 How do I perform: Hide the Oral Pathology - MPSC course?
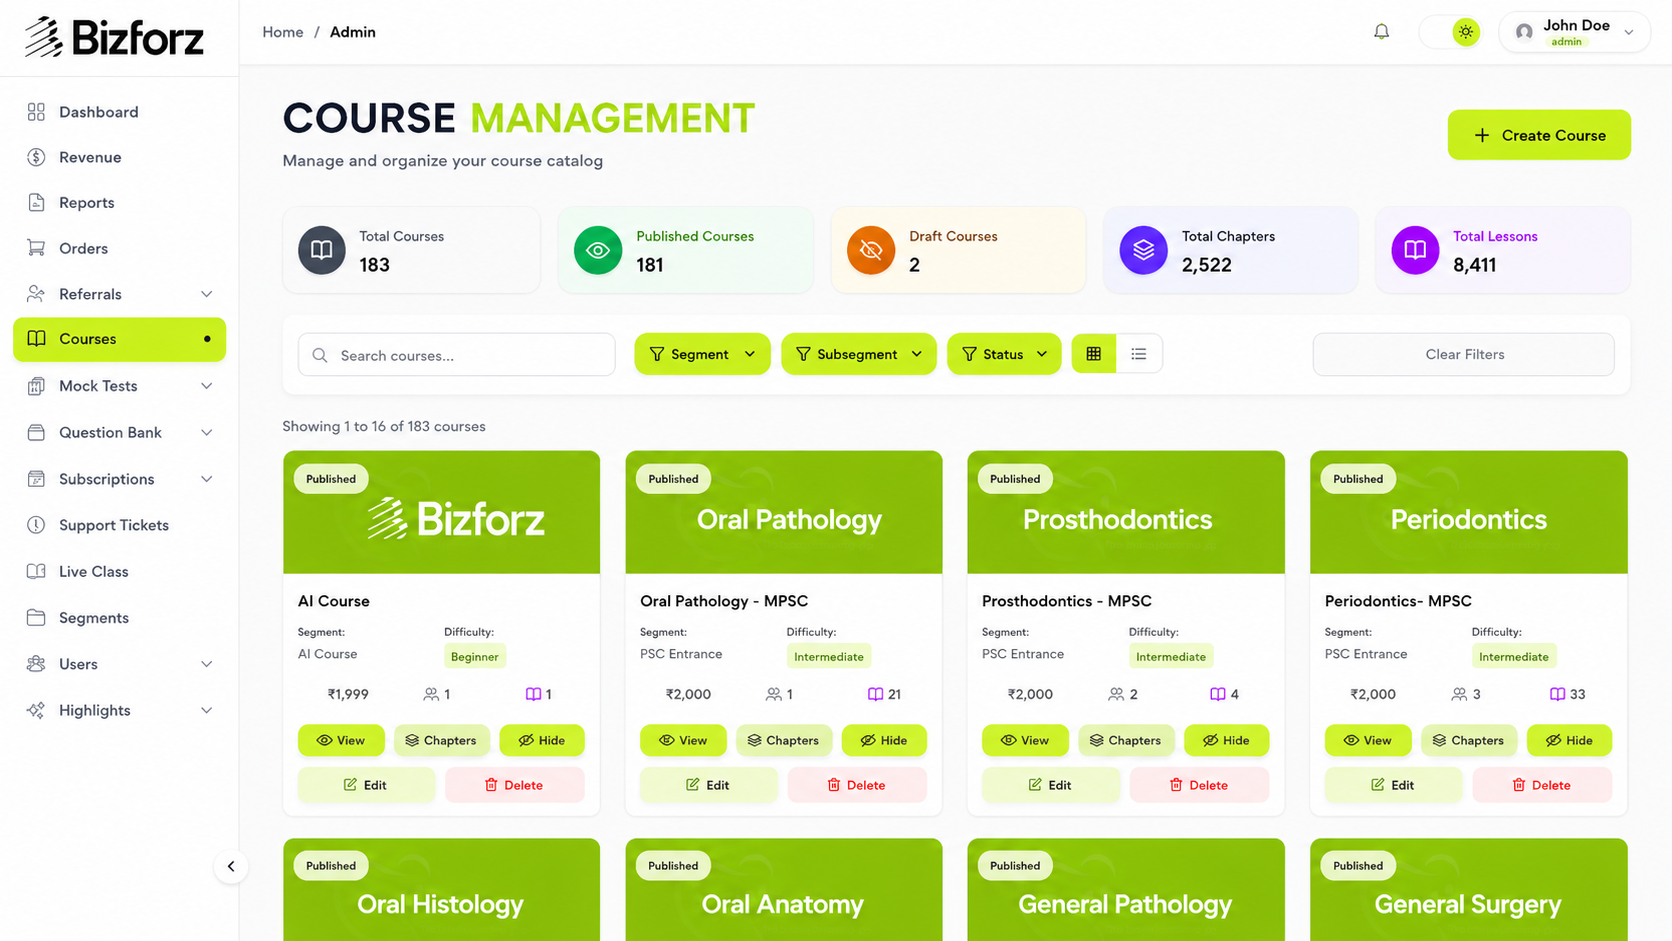pos(884,740)
